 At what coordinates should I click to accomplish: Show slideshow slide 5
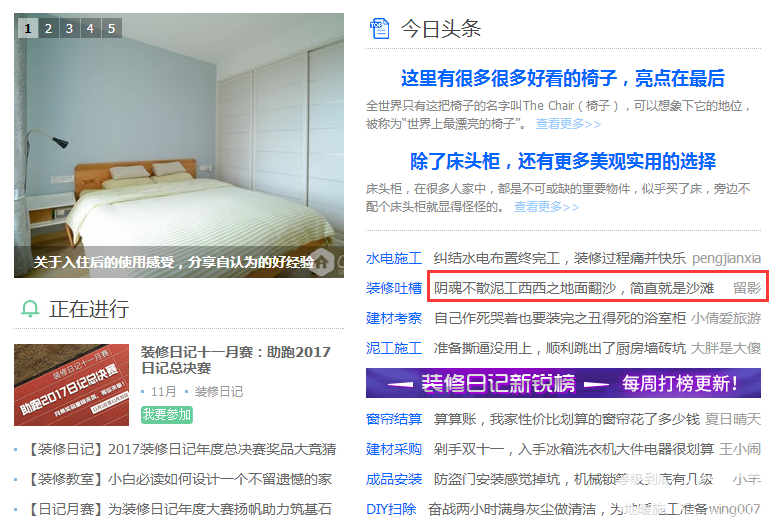click(x=112, y=28)
